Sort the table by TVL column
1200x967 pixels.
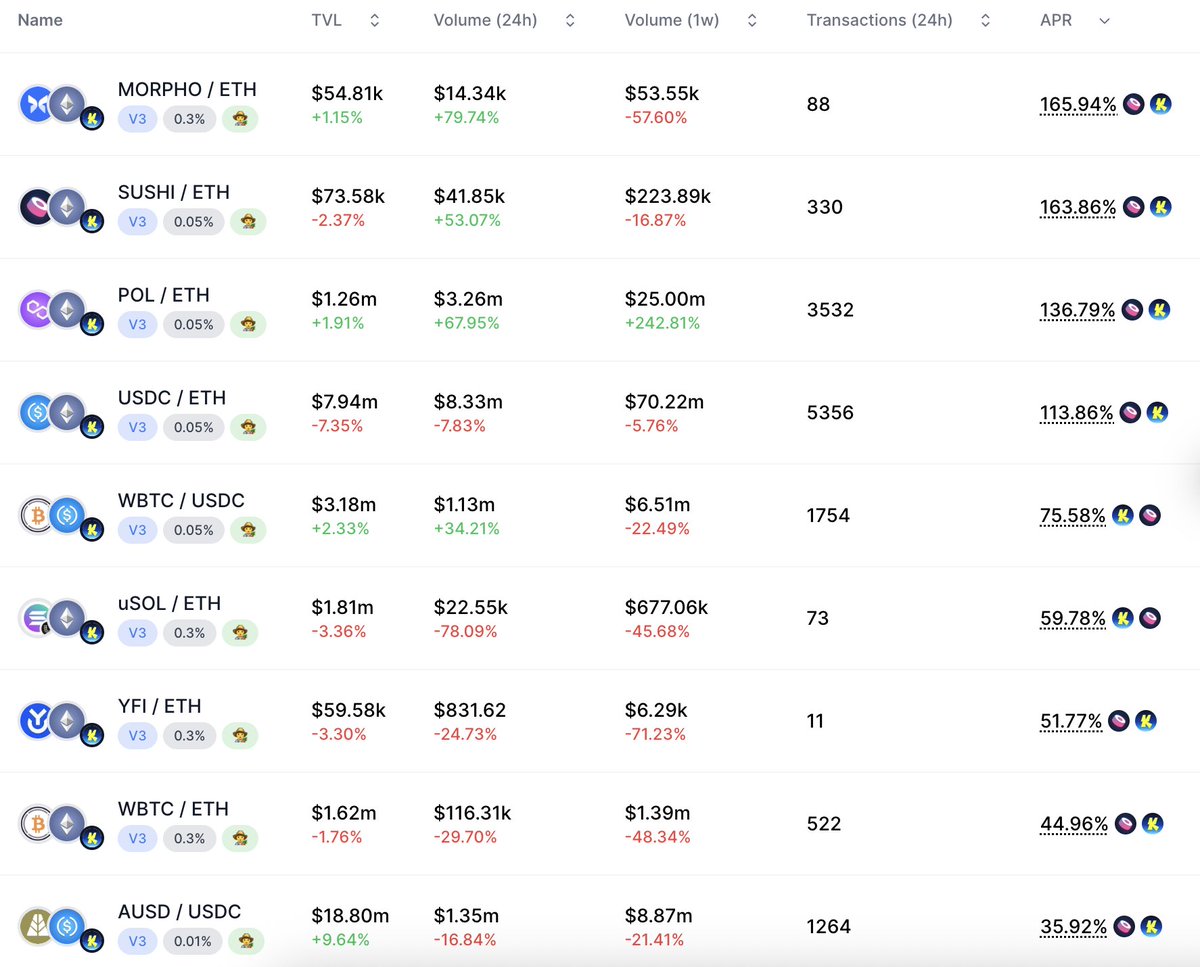tap(374, 20)
